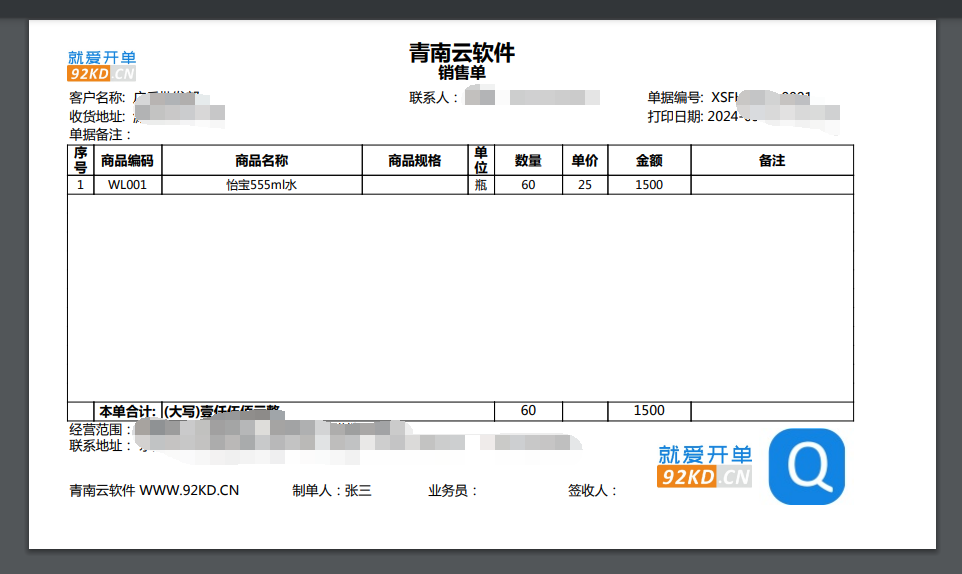
Task: Click the 备注 column header
Action: 772,161
